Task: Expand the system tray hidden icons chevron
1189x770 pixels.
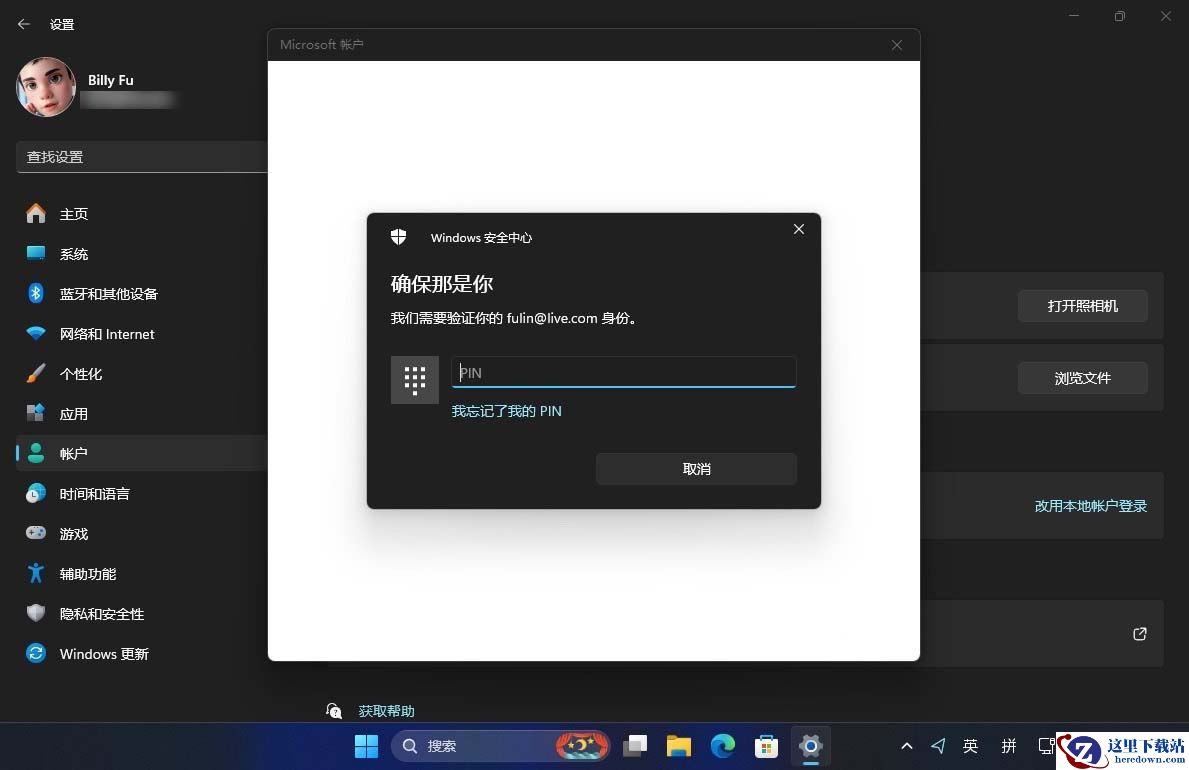Action: tap(906, 746)
